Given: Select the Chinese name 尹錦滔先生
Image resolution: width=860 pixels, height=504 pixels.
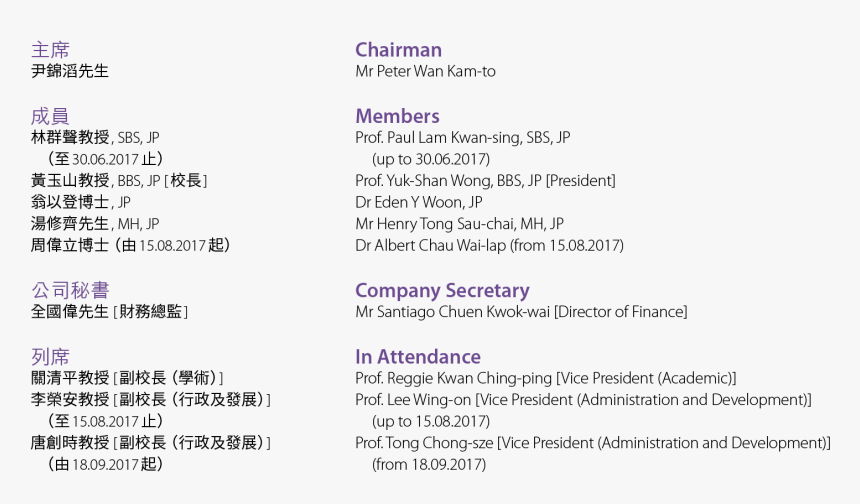Looking at the screenshot, I should 70,71.
